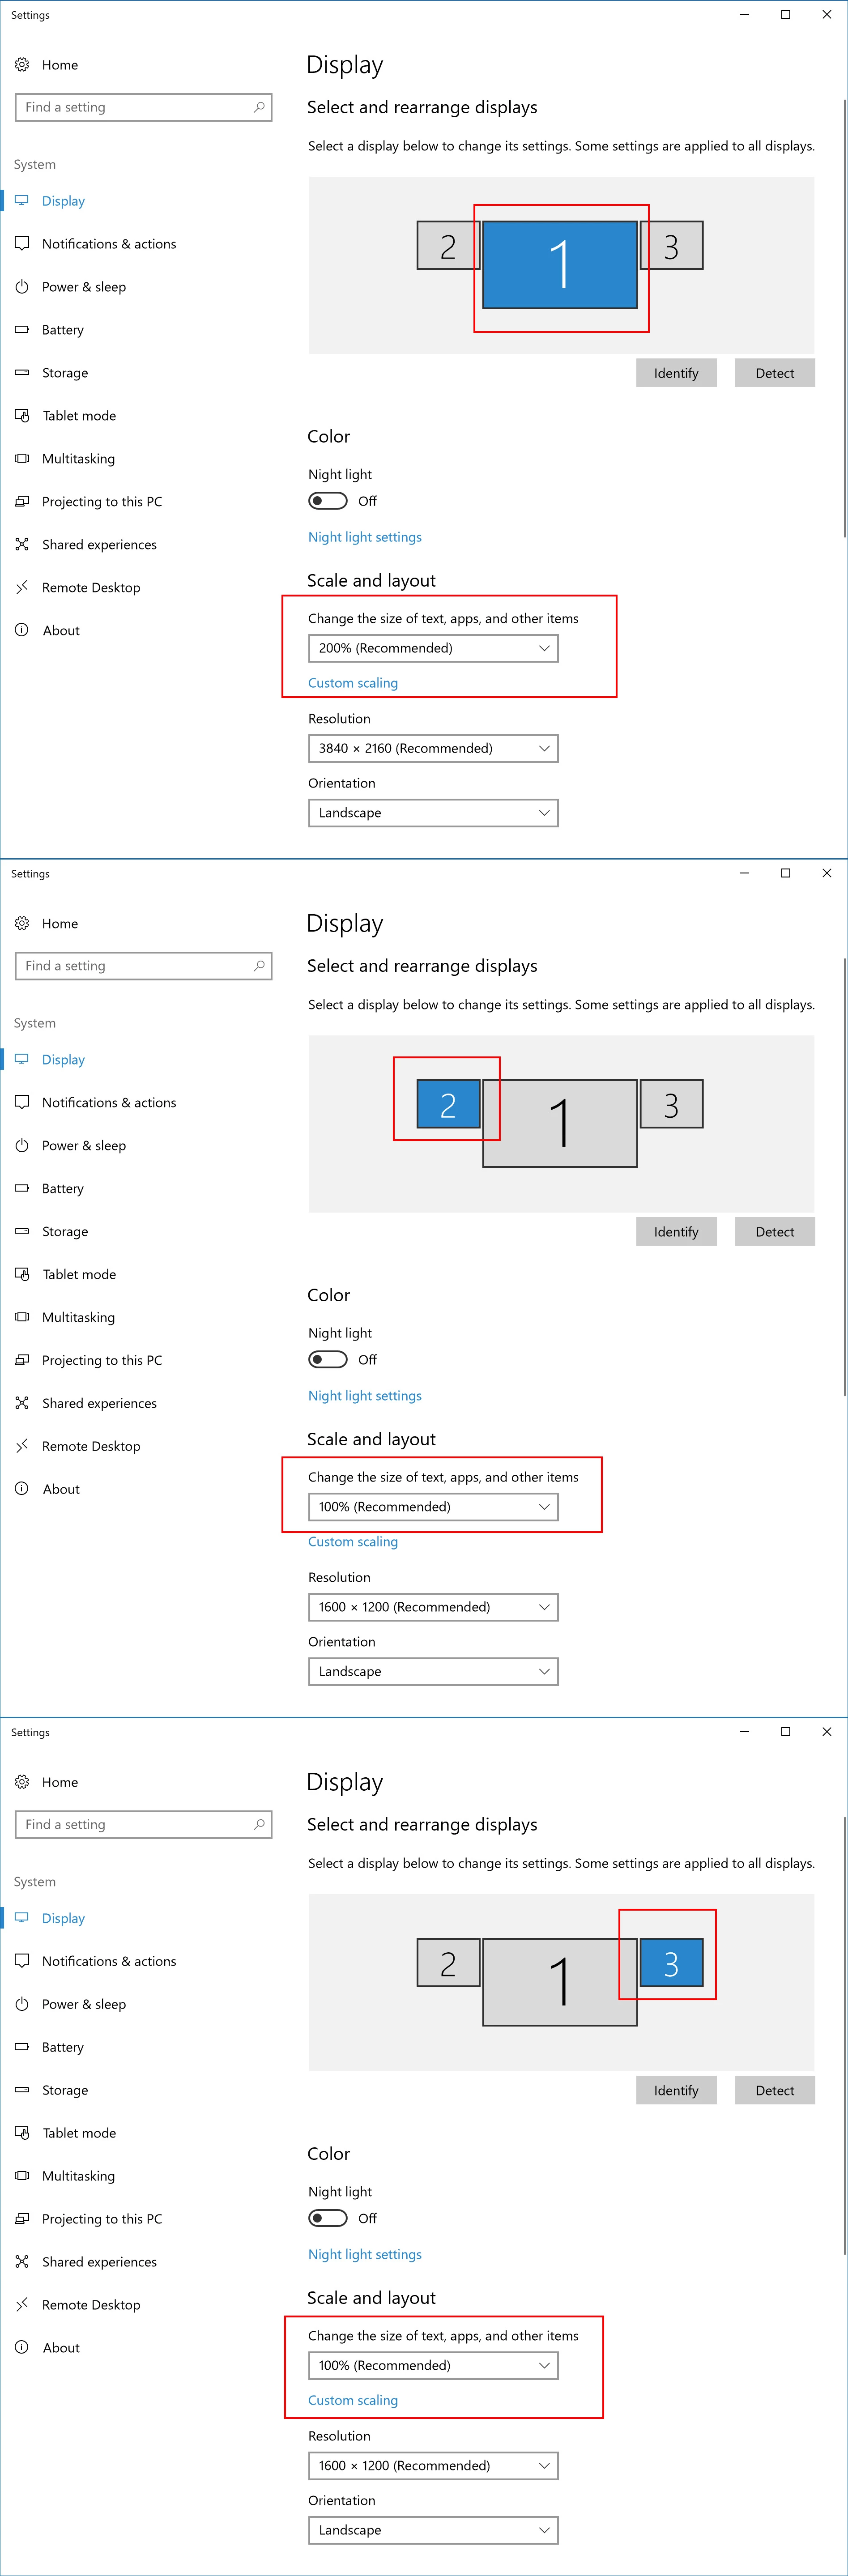Click Notifications & actions icon in display-3-selected window

22,1961
